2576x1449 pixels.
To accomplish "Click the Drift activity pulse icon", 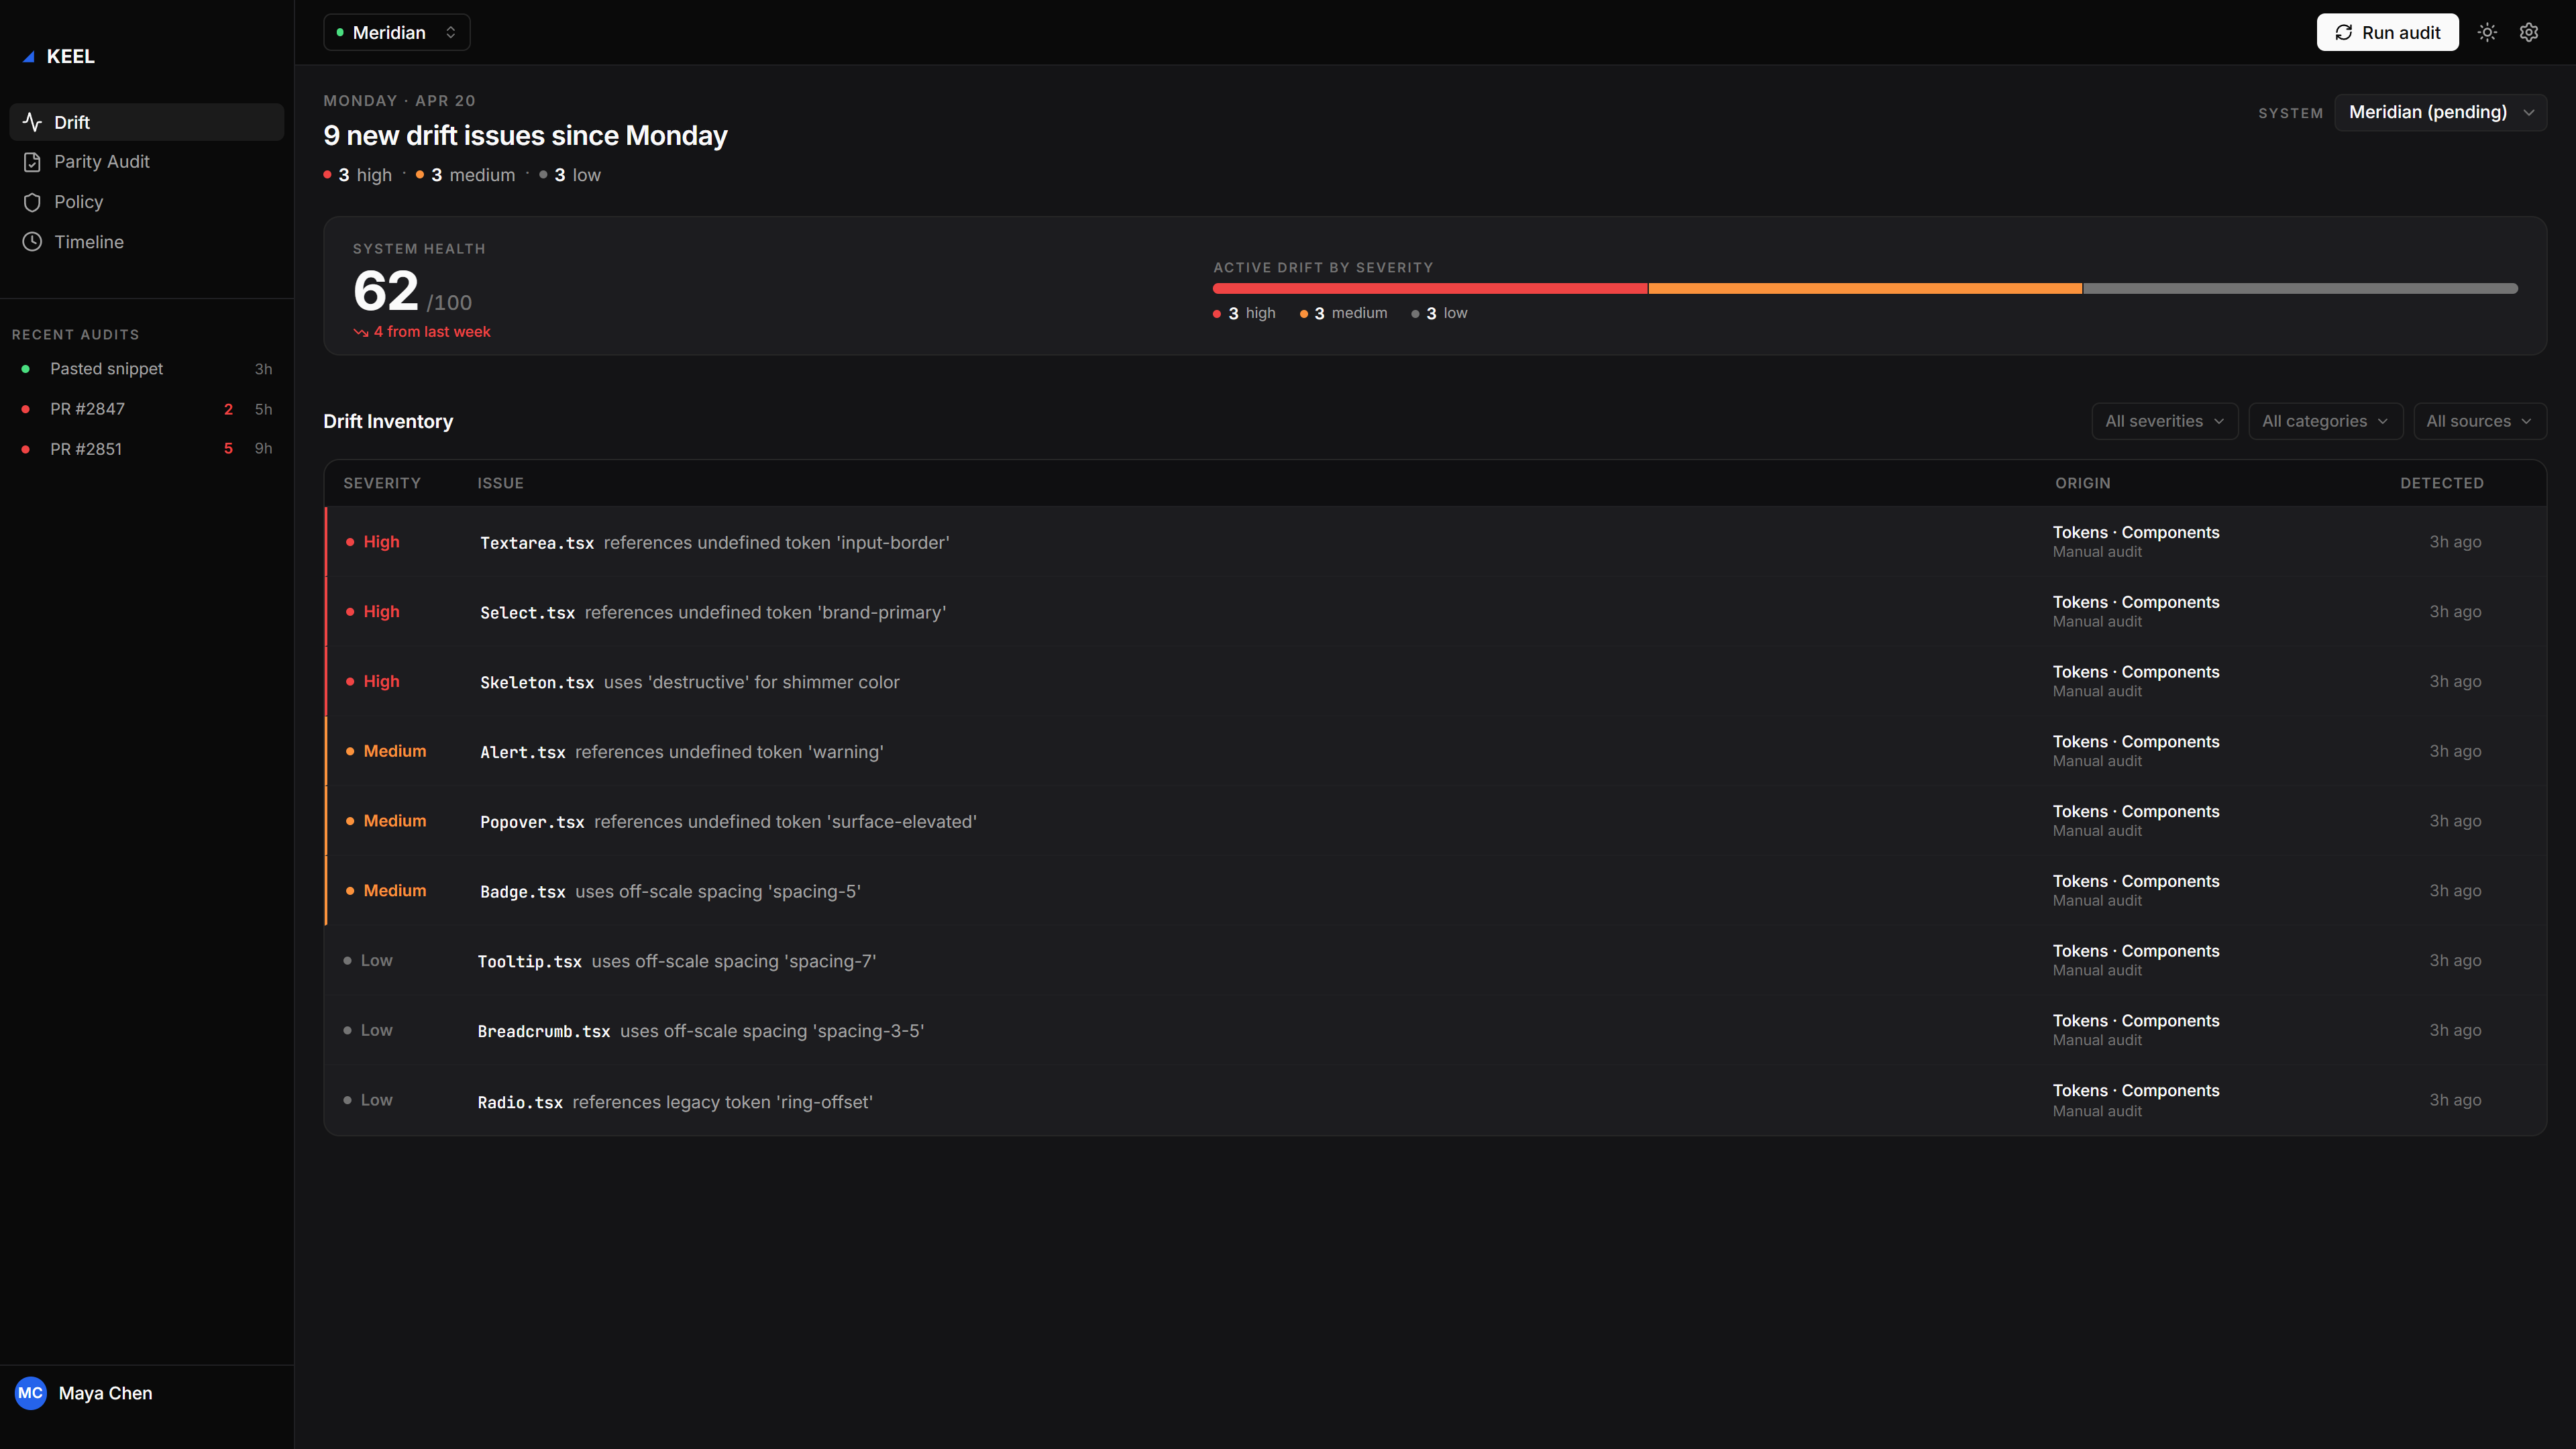I will 32,122.
